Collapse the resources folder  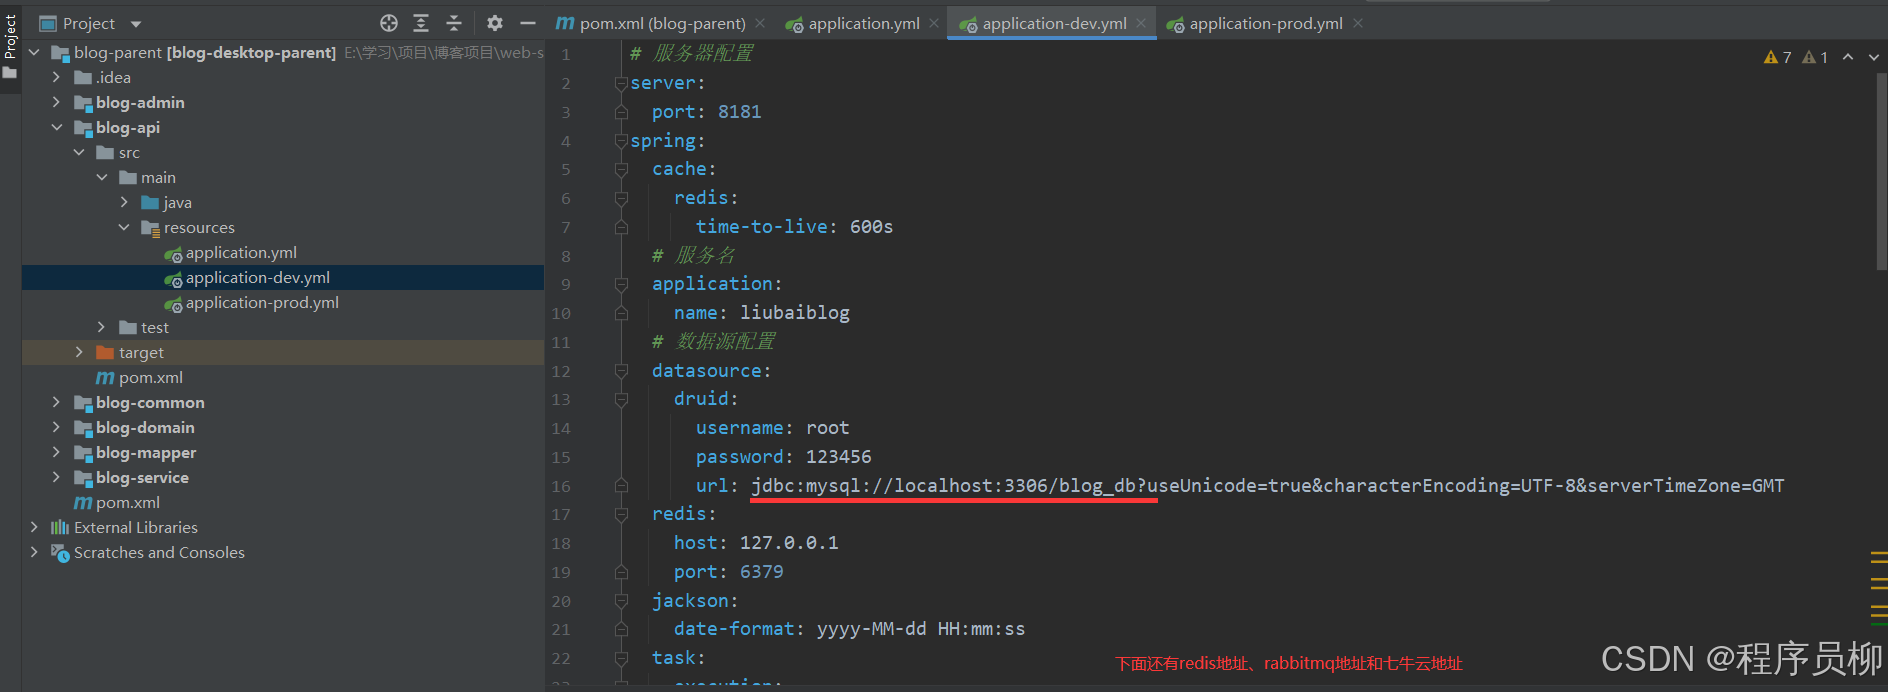124,227
